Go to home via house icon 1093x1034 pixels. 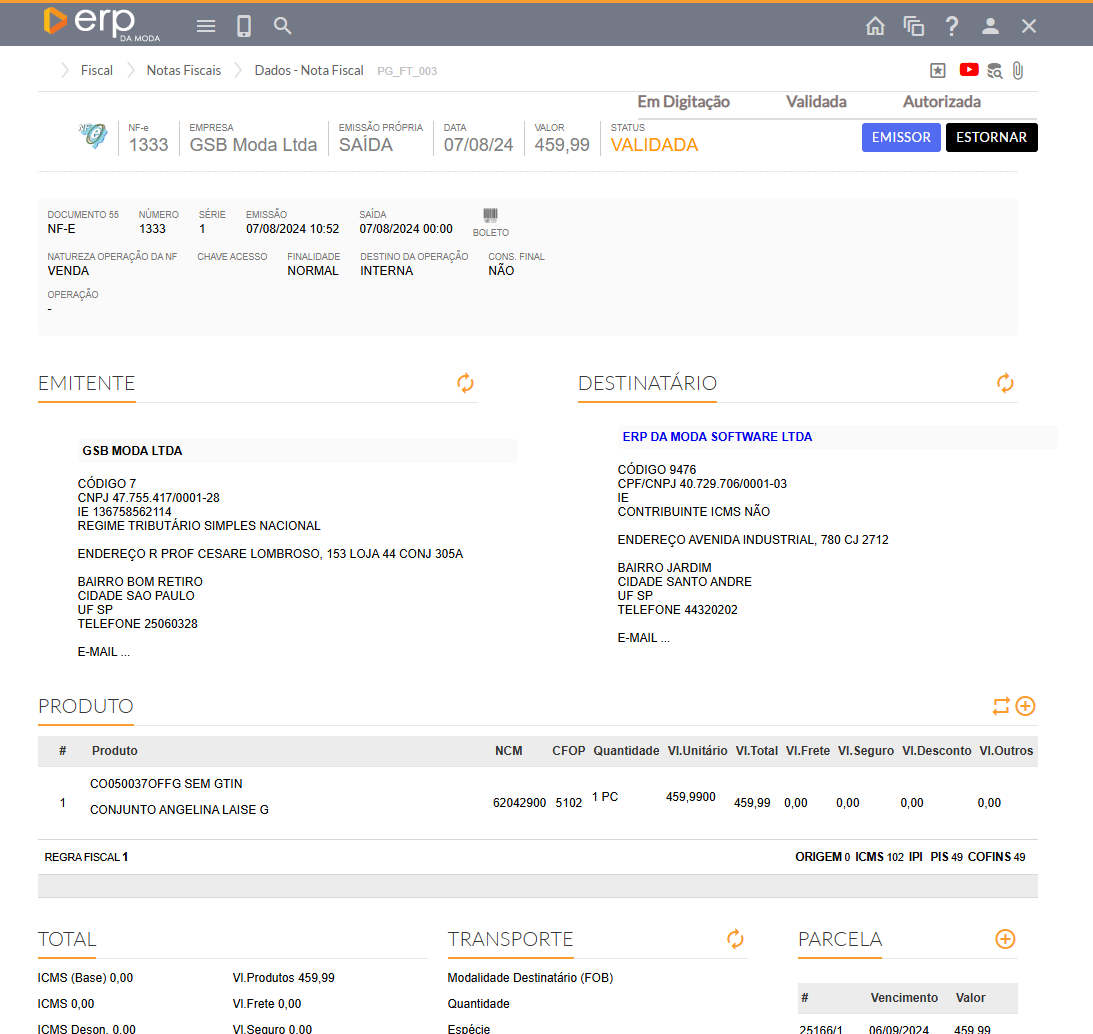875,27
